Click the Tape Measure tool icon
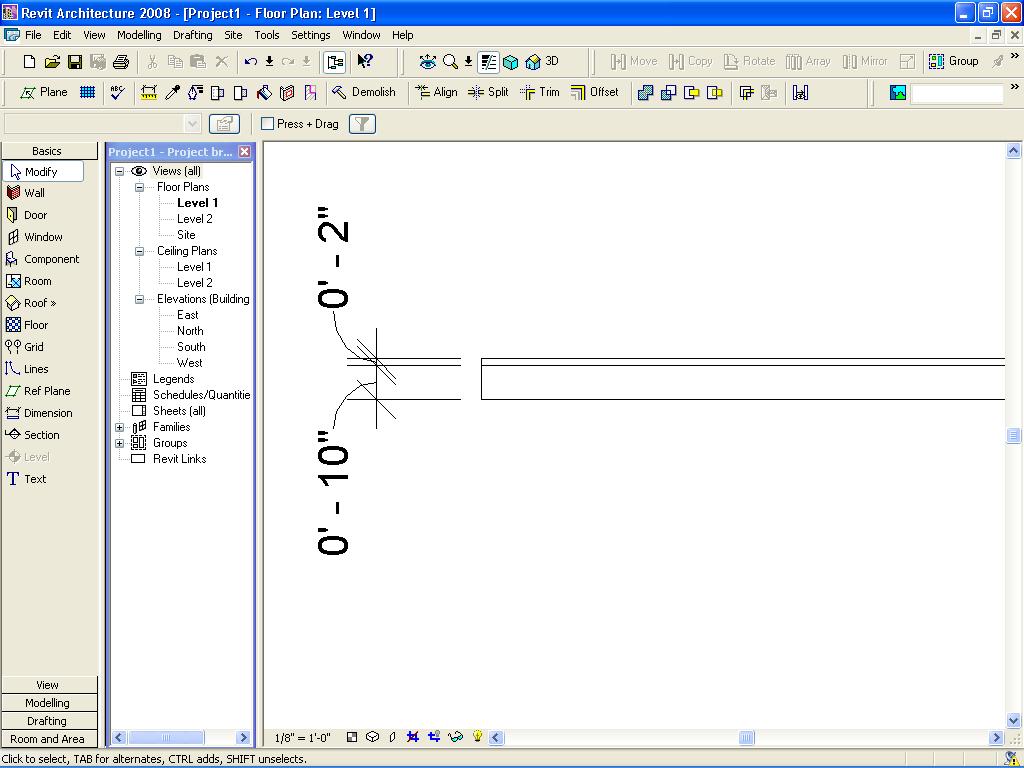 coord(149,92)
